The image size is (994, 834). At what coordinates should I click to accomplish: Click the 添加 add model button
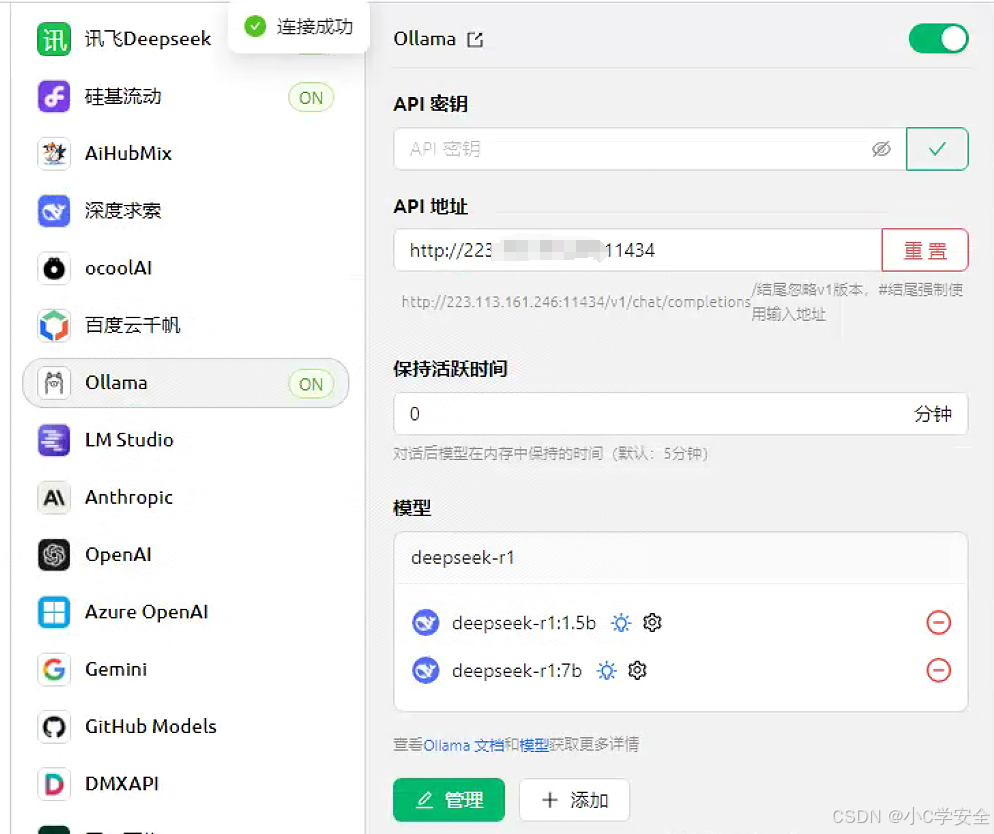(x=574, y=800)
